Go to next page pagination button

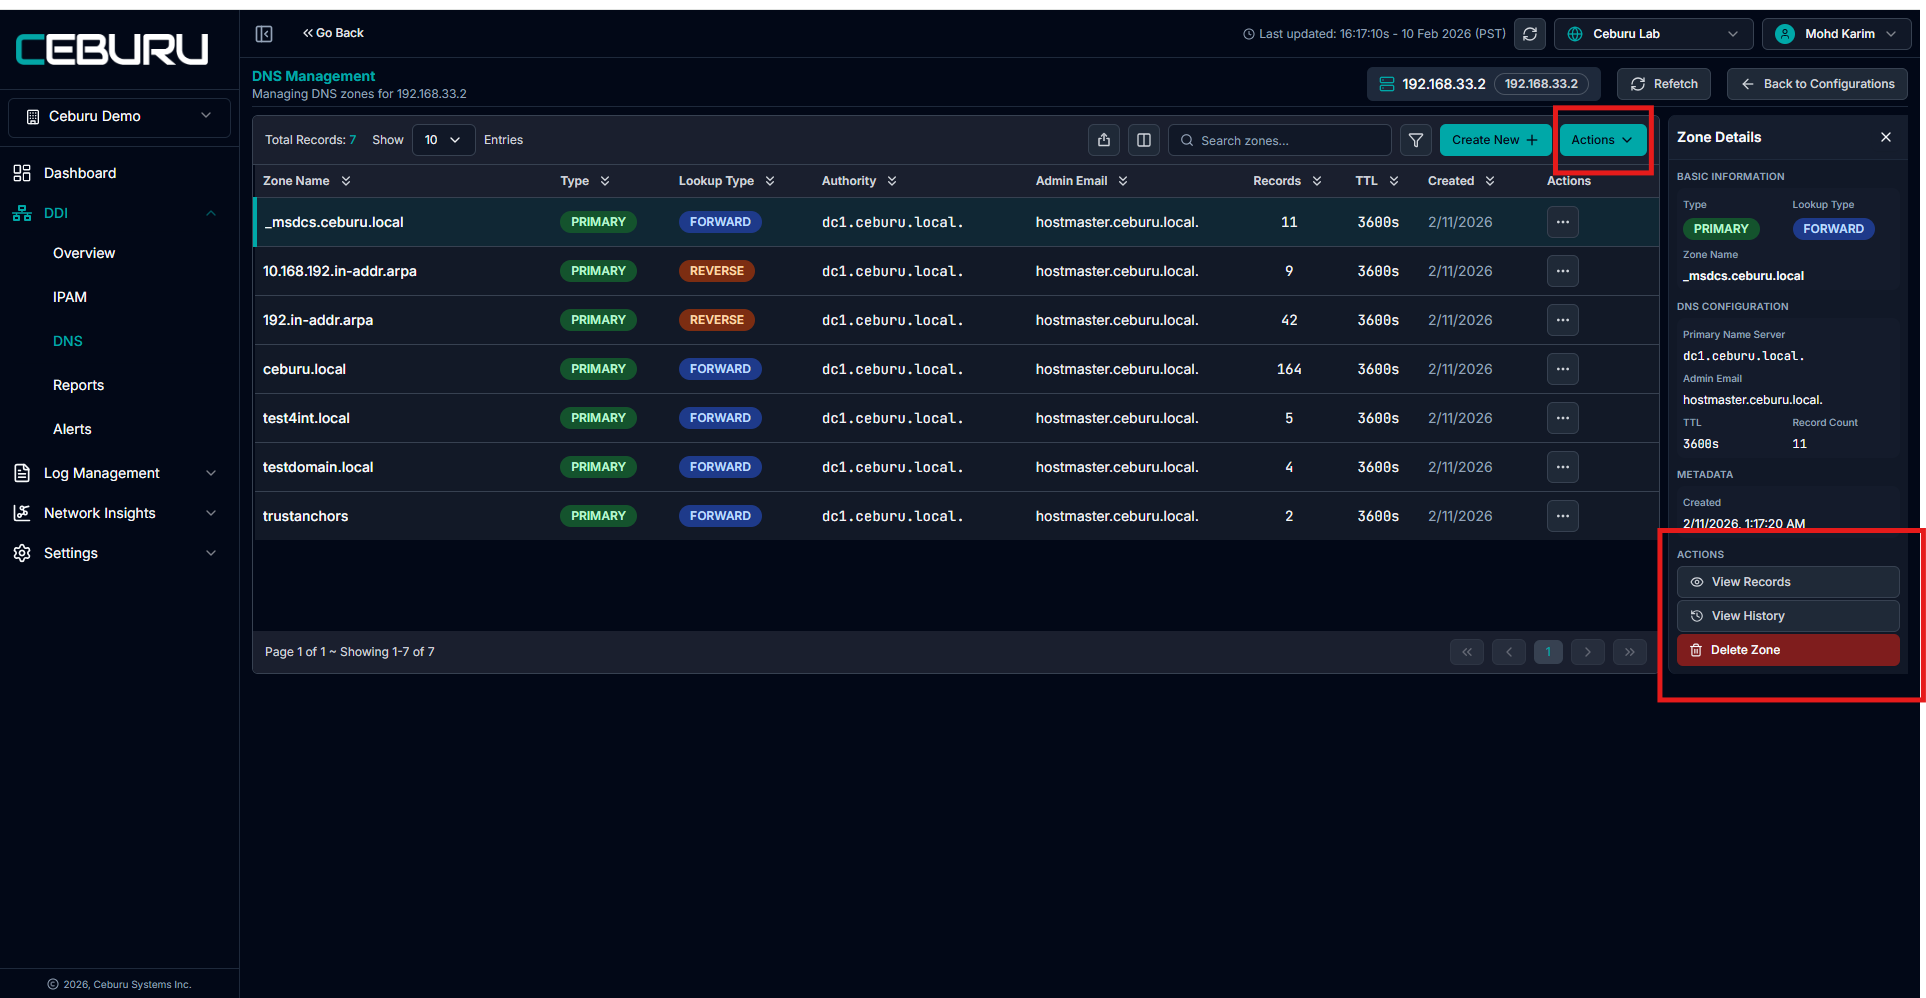pyautogui.click(x=1588, y=652)
